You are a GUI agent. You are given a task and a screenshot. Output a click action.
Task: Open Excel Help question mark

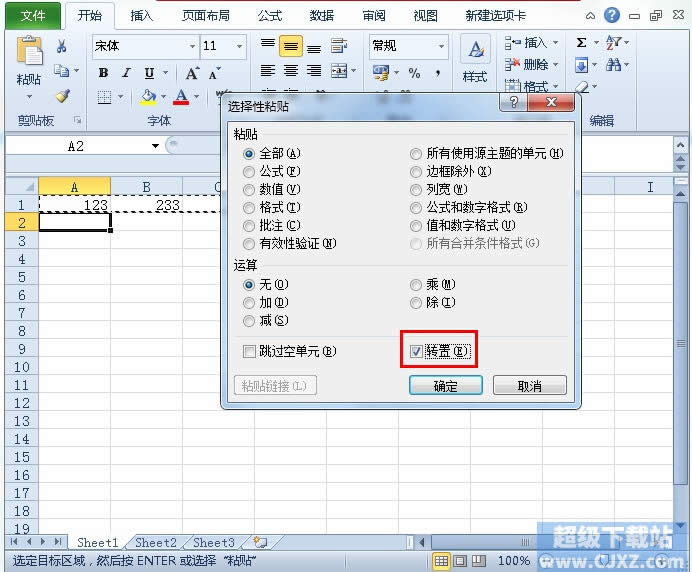pos(612,15)
